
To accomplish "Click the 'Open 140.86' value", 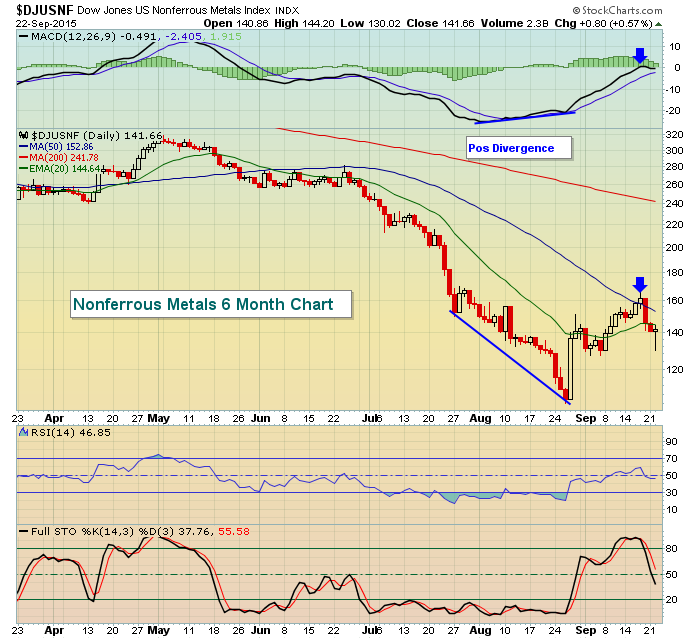I will point(236,24).
